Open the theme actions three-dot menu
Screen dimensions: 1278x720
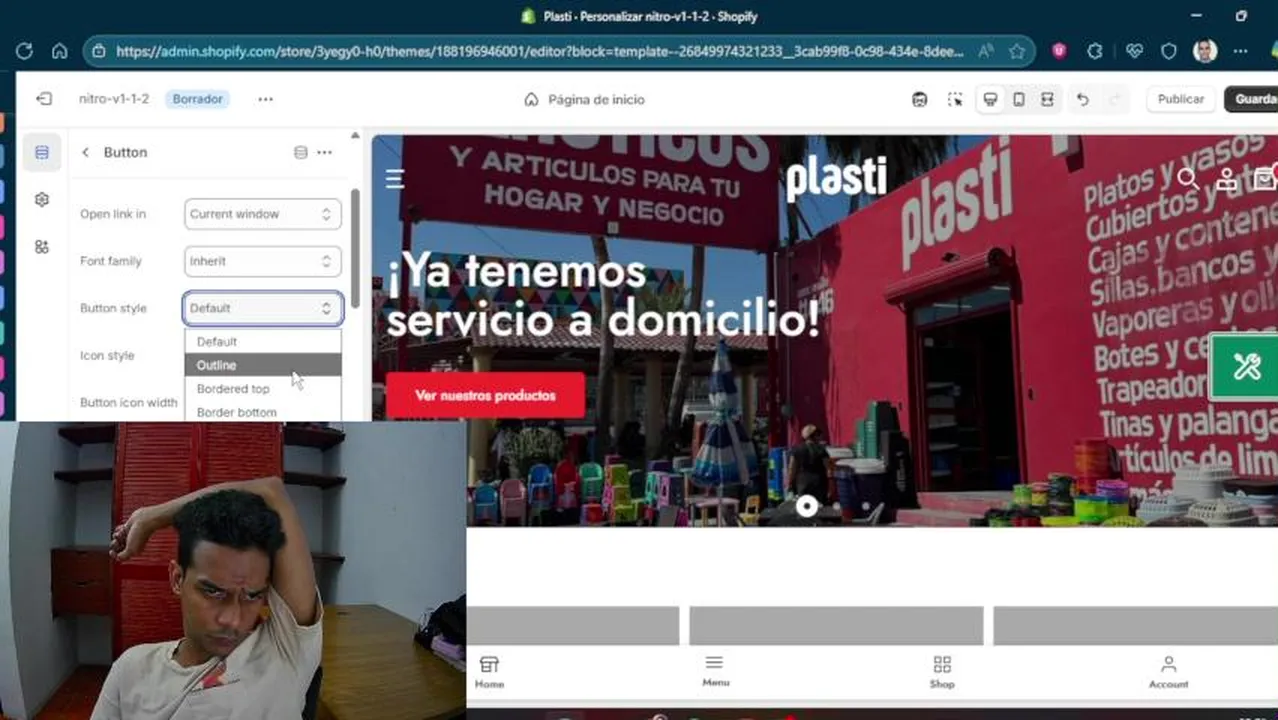tap(265, 99)
